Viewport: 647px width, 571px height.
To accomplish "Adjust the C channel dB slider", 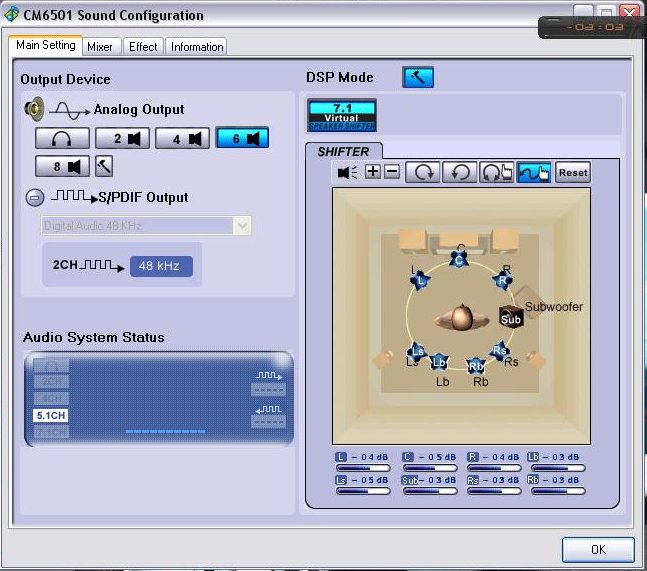I will pyautogui.click(x=430, y=468).
